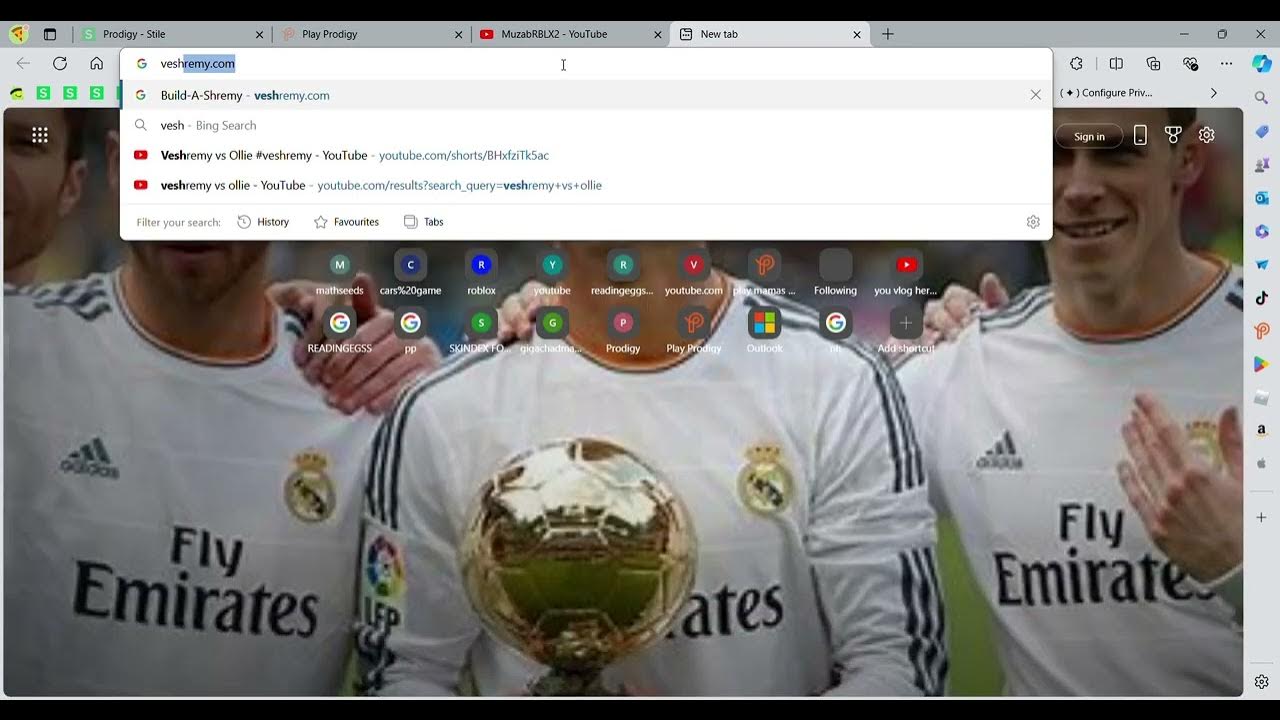Image resolution: width=1280 pixels, height=720 pixels.
Task: Close the MuzabRBLX2 - YouTube tab
Action: tap(658, 34)
